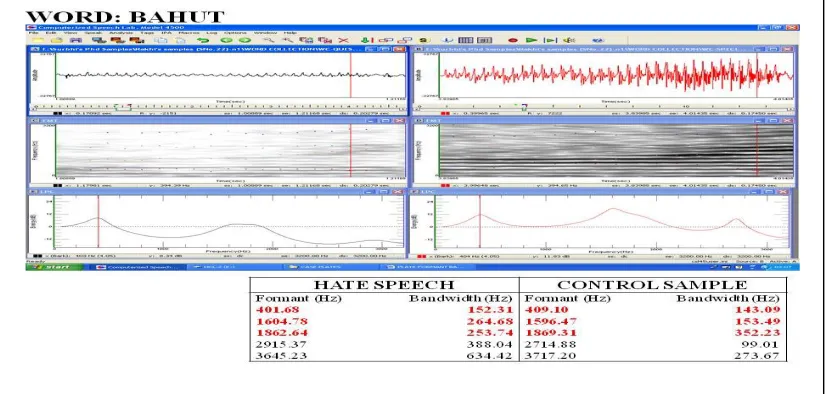Click the left waveform window title bar

(217, 49)
